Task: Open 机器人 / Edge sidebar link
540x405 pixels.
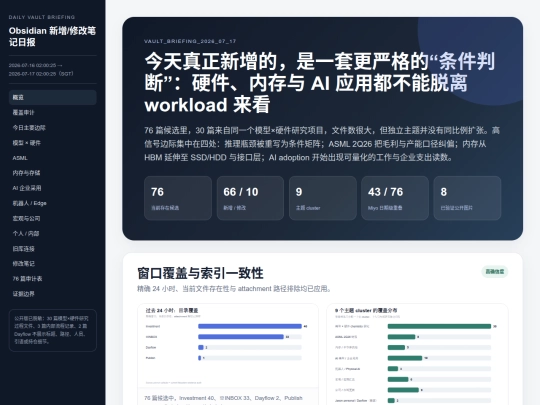Action: [52, 203]
